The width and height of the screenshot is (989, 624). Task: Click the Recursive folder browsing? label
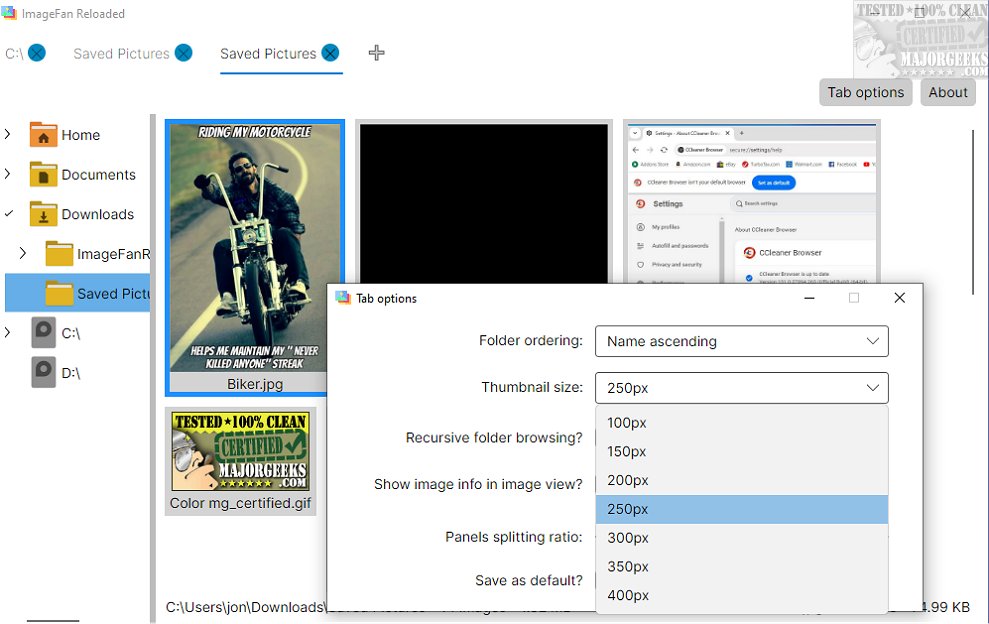coord(494,438)
